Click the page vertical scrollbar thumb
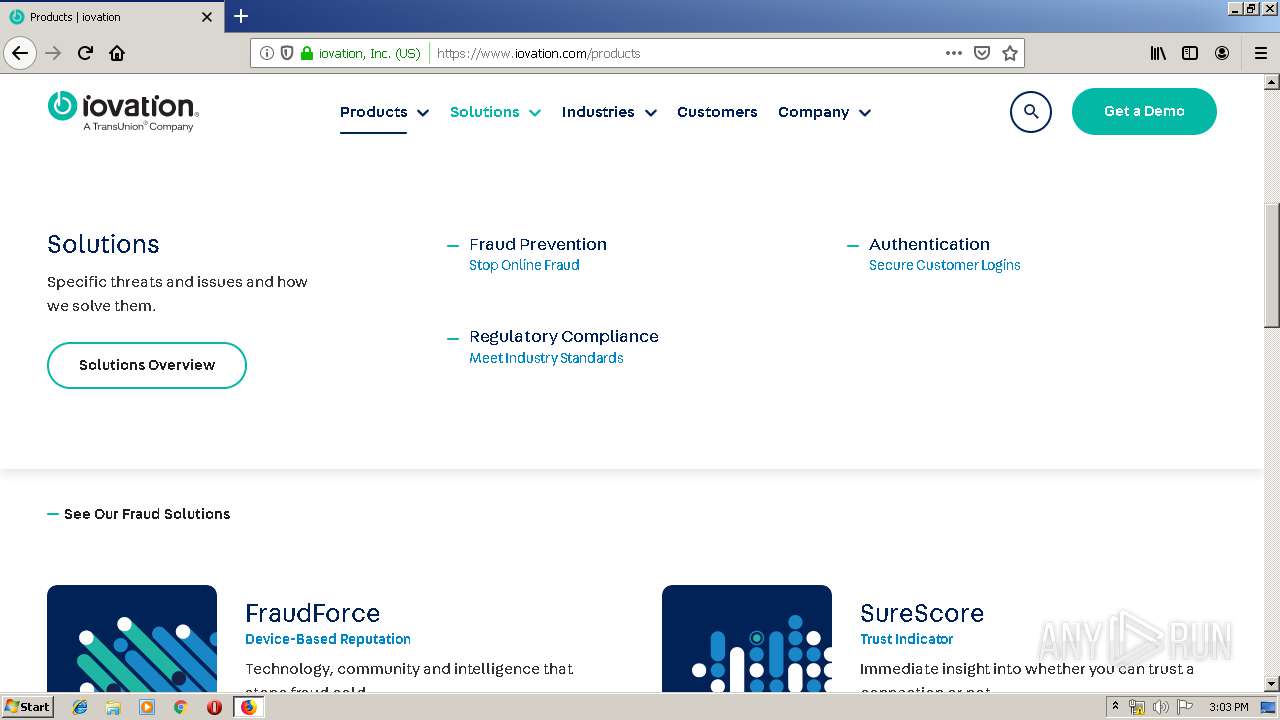 [1271, 265]
